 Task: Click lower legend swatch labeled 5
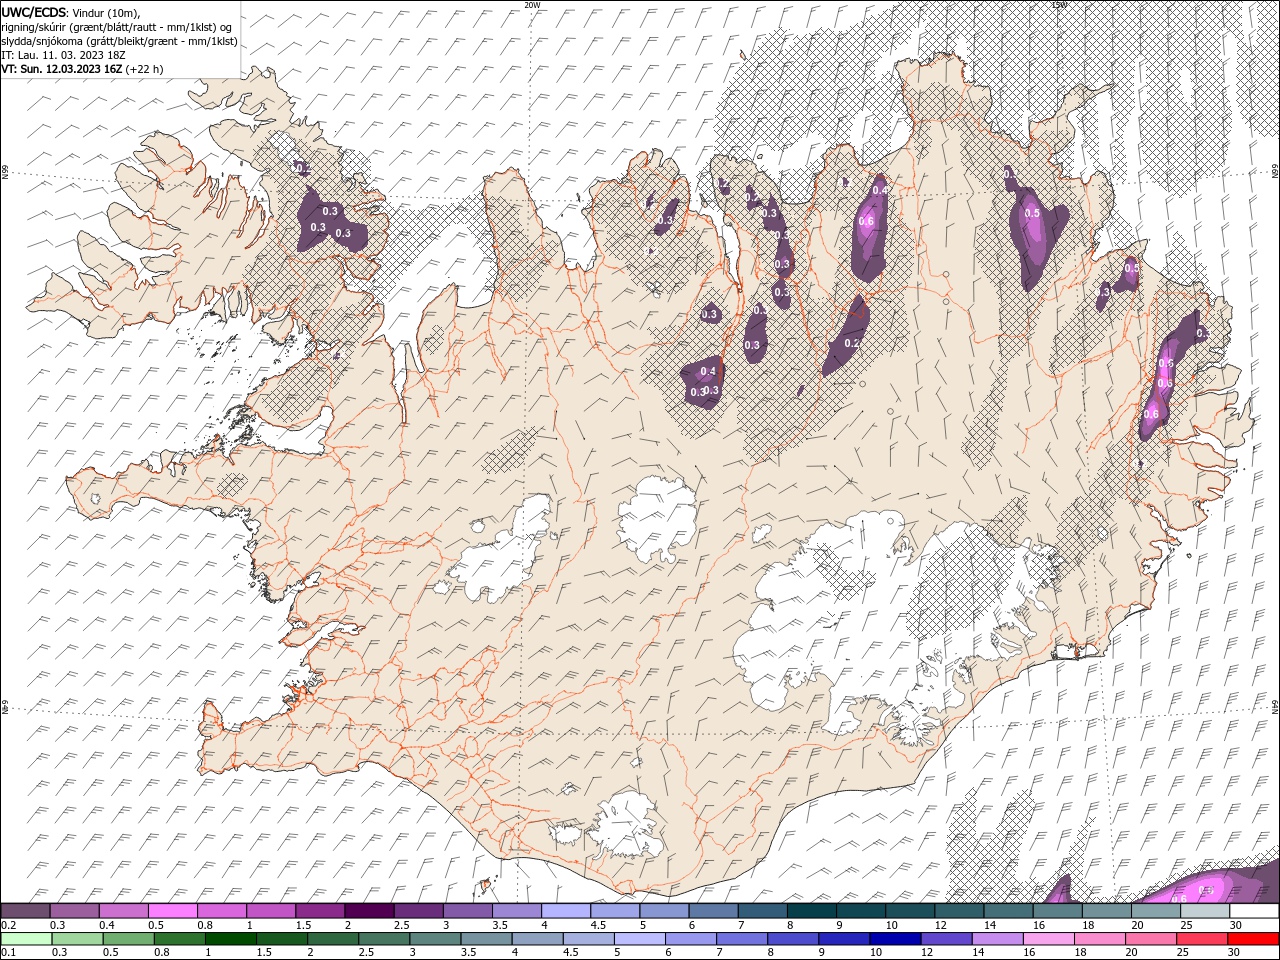click(638, 939)
